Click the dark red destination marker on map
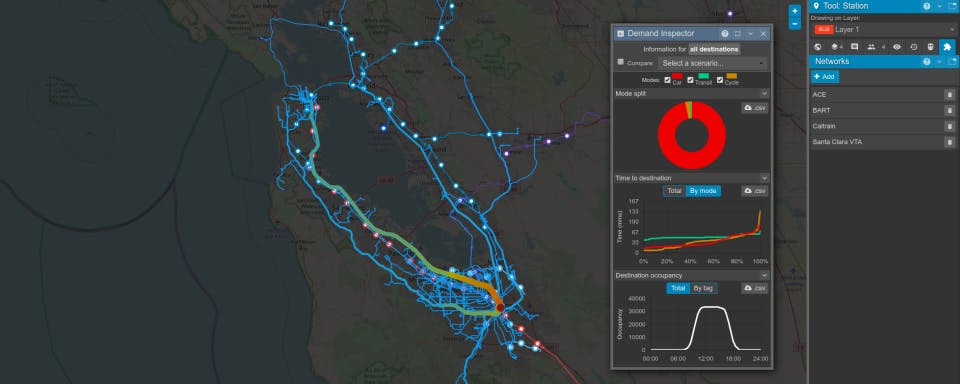960x384 pixels. [x=500, y=307]
